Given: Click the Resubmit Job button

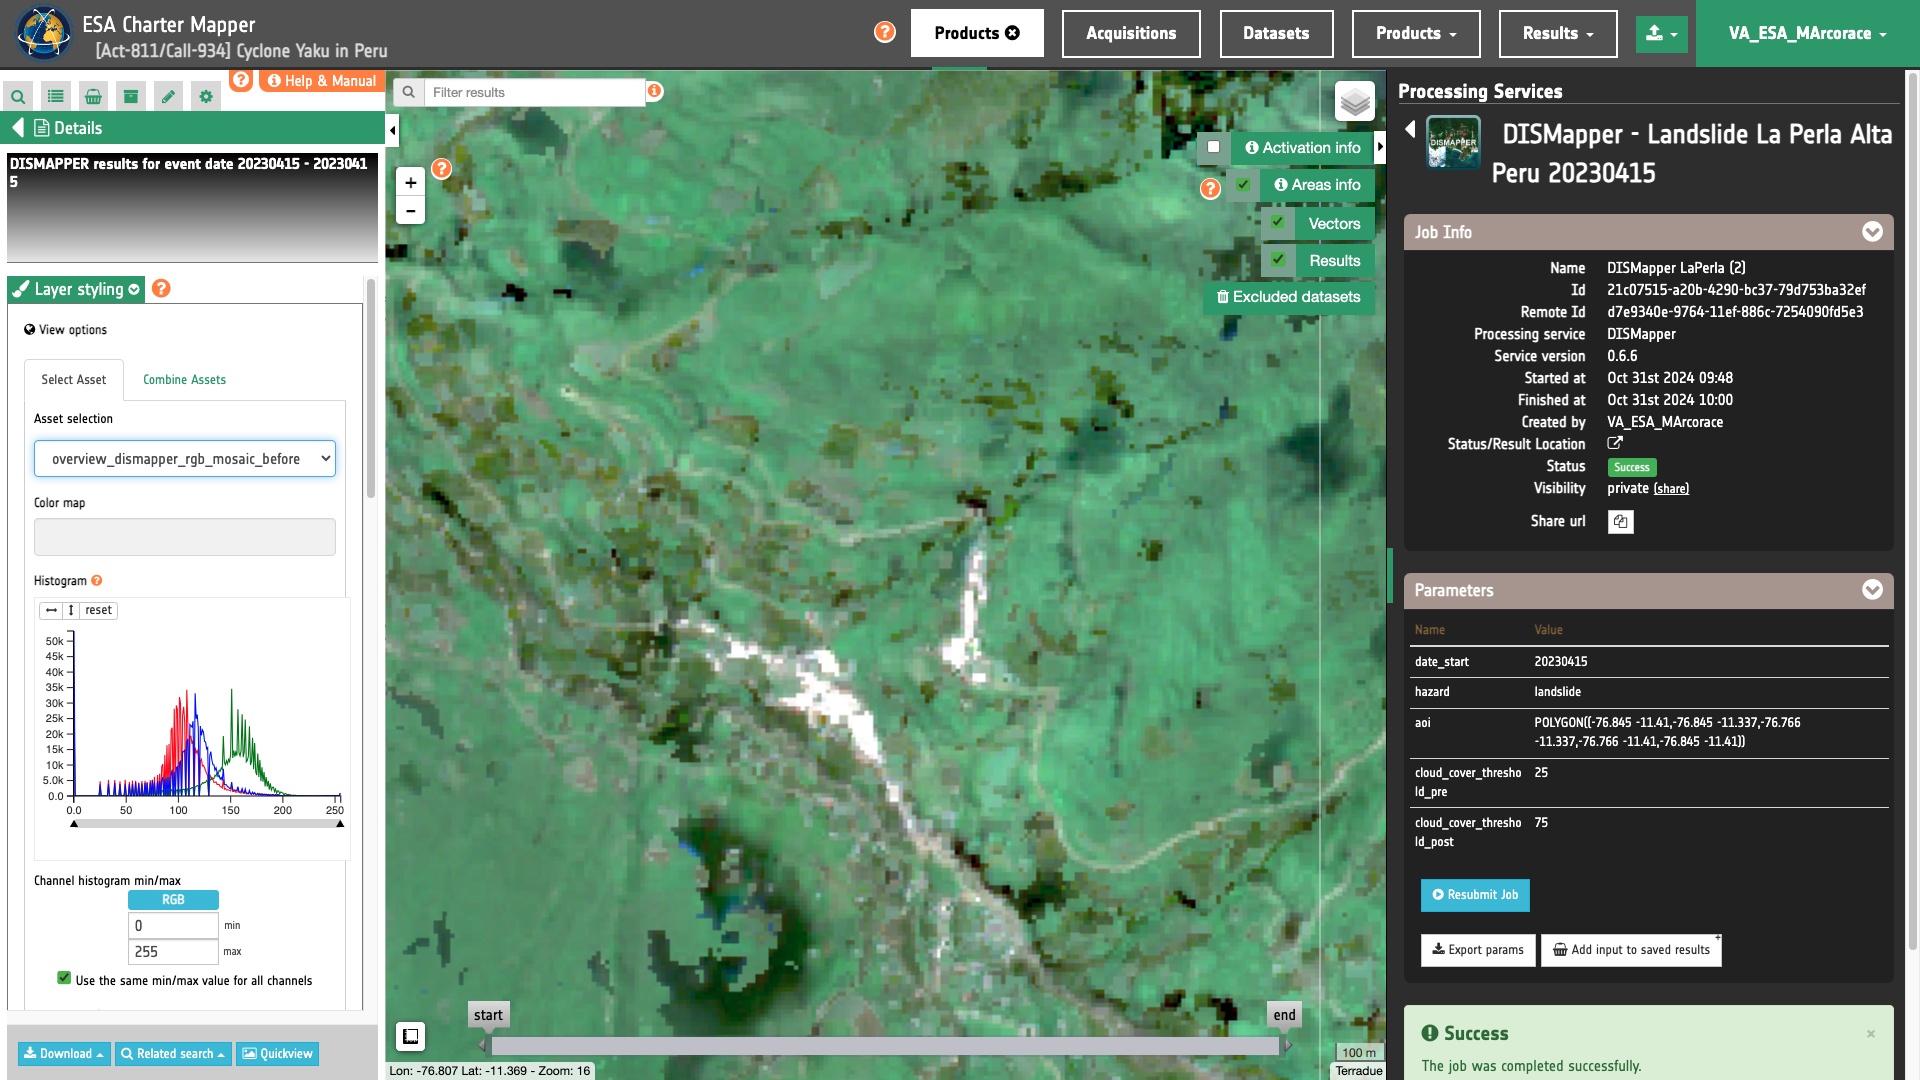Looking at the screenshot, I should click(1475, 895).
